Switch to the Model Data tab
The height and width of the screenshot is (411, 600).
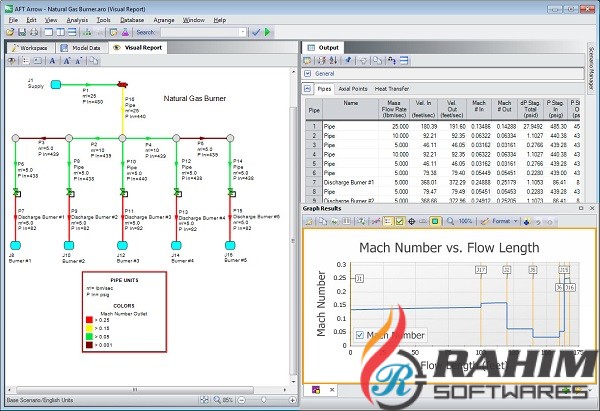(81, 48)
